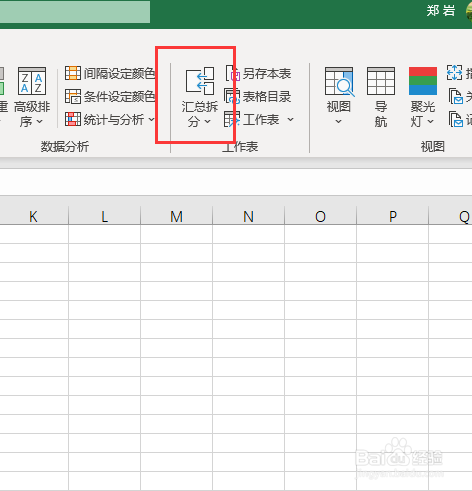This screenshot has width=472, height=491.
Task: Select column L header
Action: tap(104, 216)
